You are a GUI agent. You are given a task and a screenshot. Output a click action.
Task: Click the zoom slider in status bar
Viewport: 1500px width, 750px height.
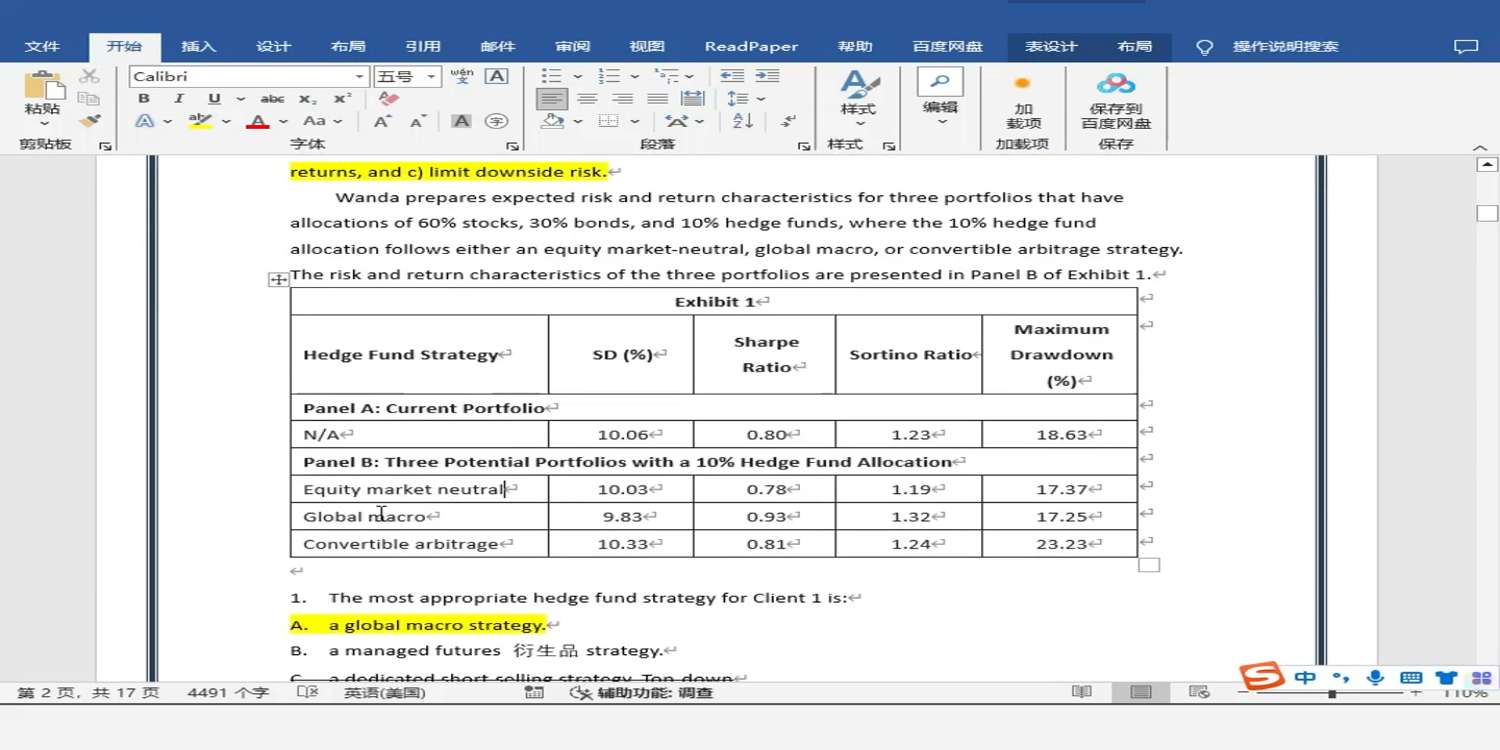point(1330,693)
